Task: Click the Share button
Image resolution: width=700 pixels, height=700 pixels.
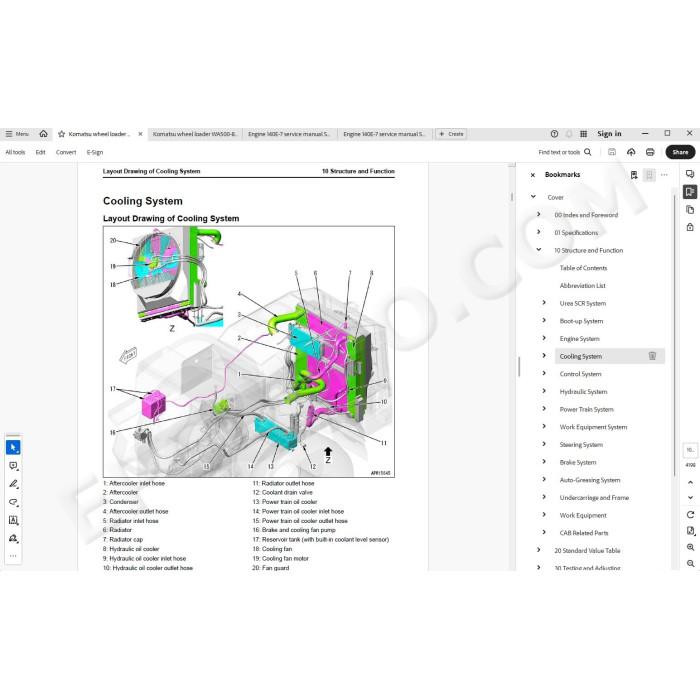Action: coord(680,152)
